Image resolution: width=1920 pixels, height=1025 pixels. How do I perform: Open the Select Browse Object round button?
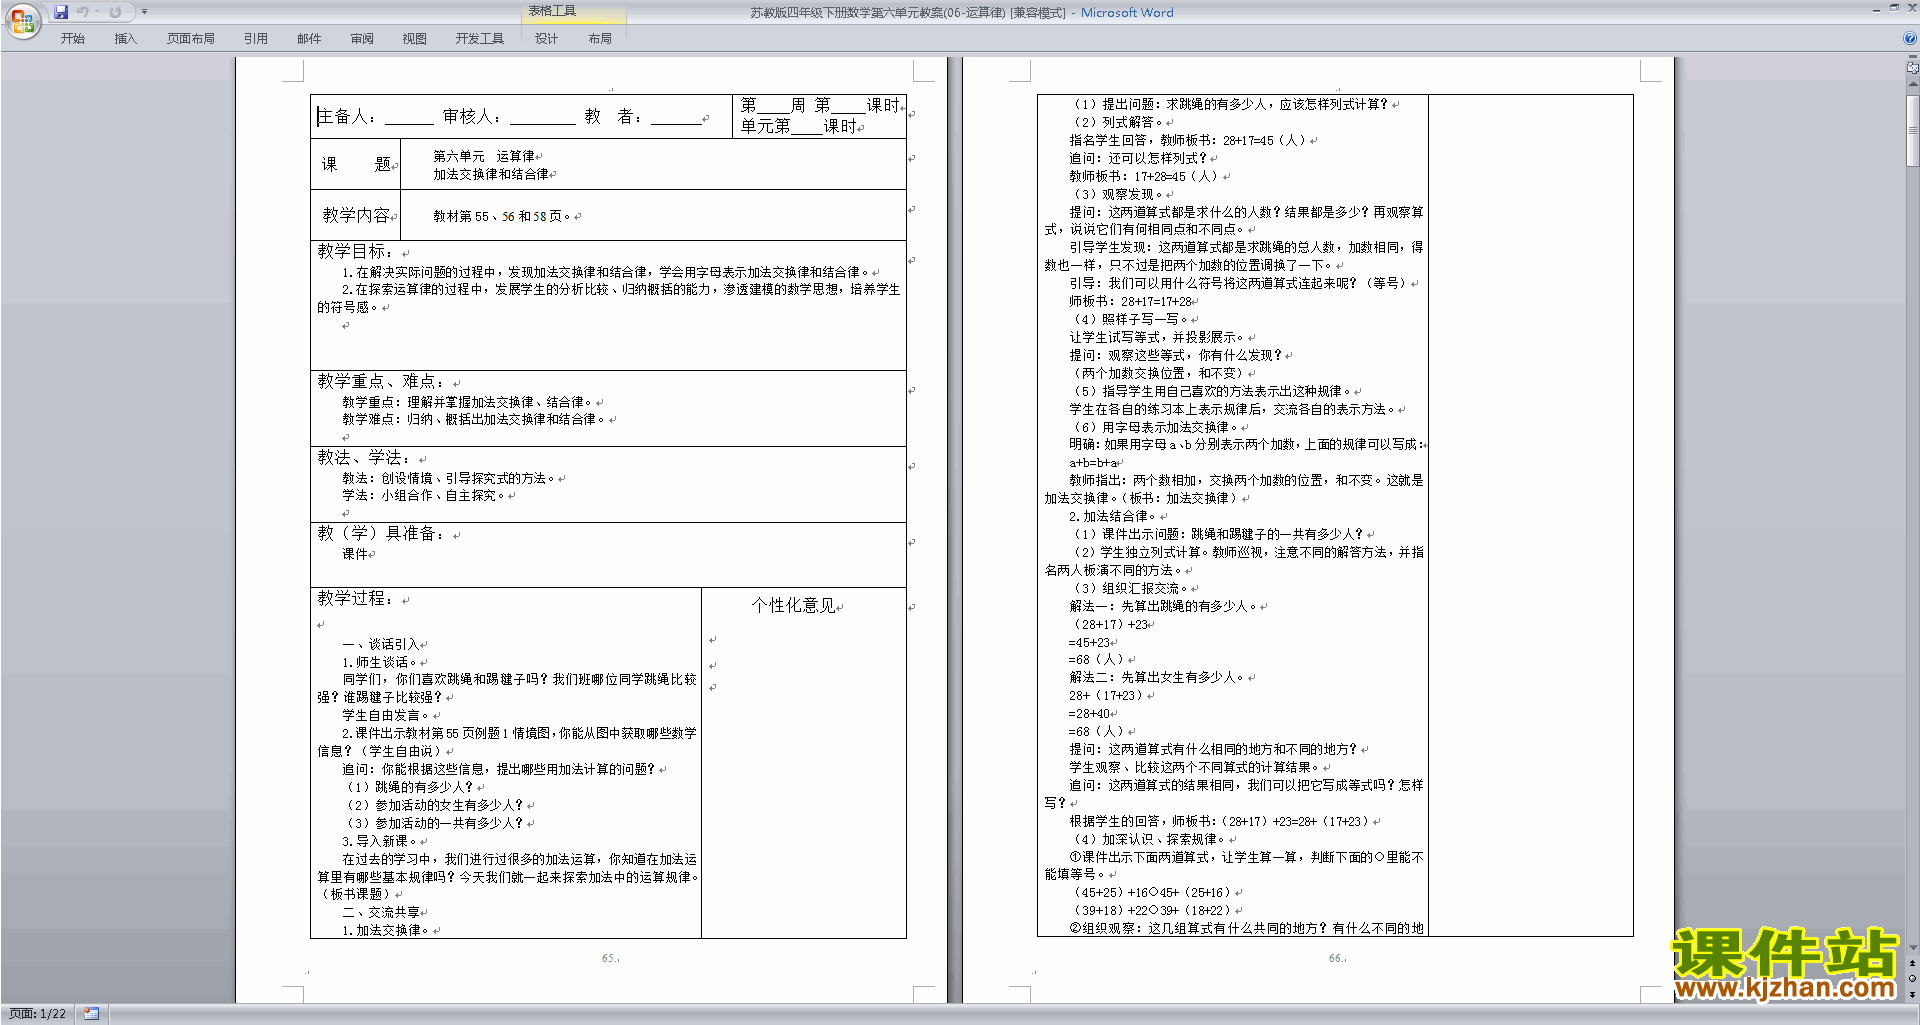tap(1913, 979)
